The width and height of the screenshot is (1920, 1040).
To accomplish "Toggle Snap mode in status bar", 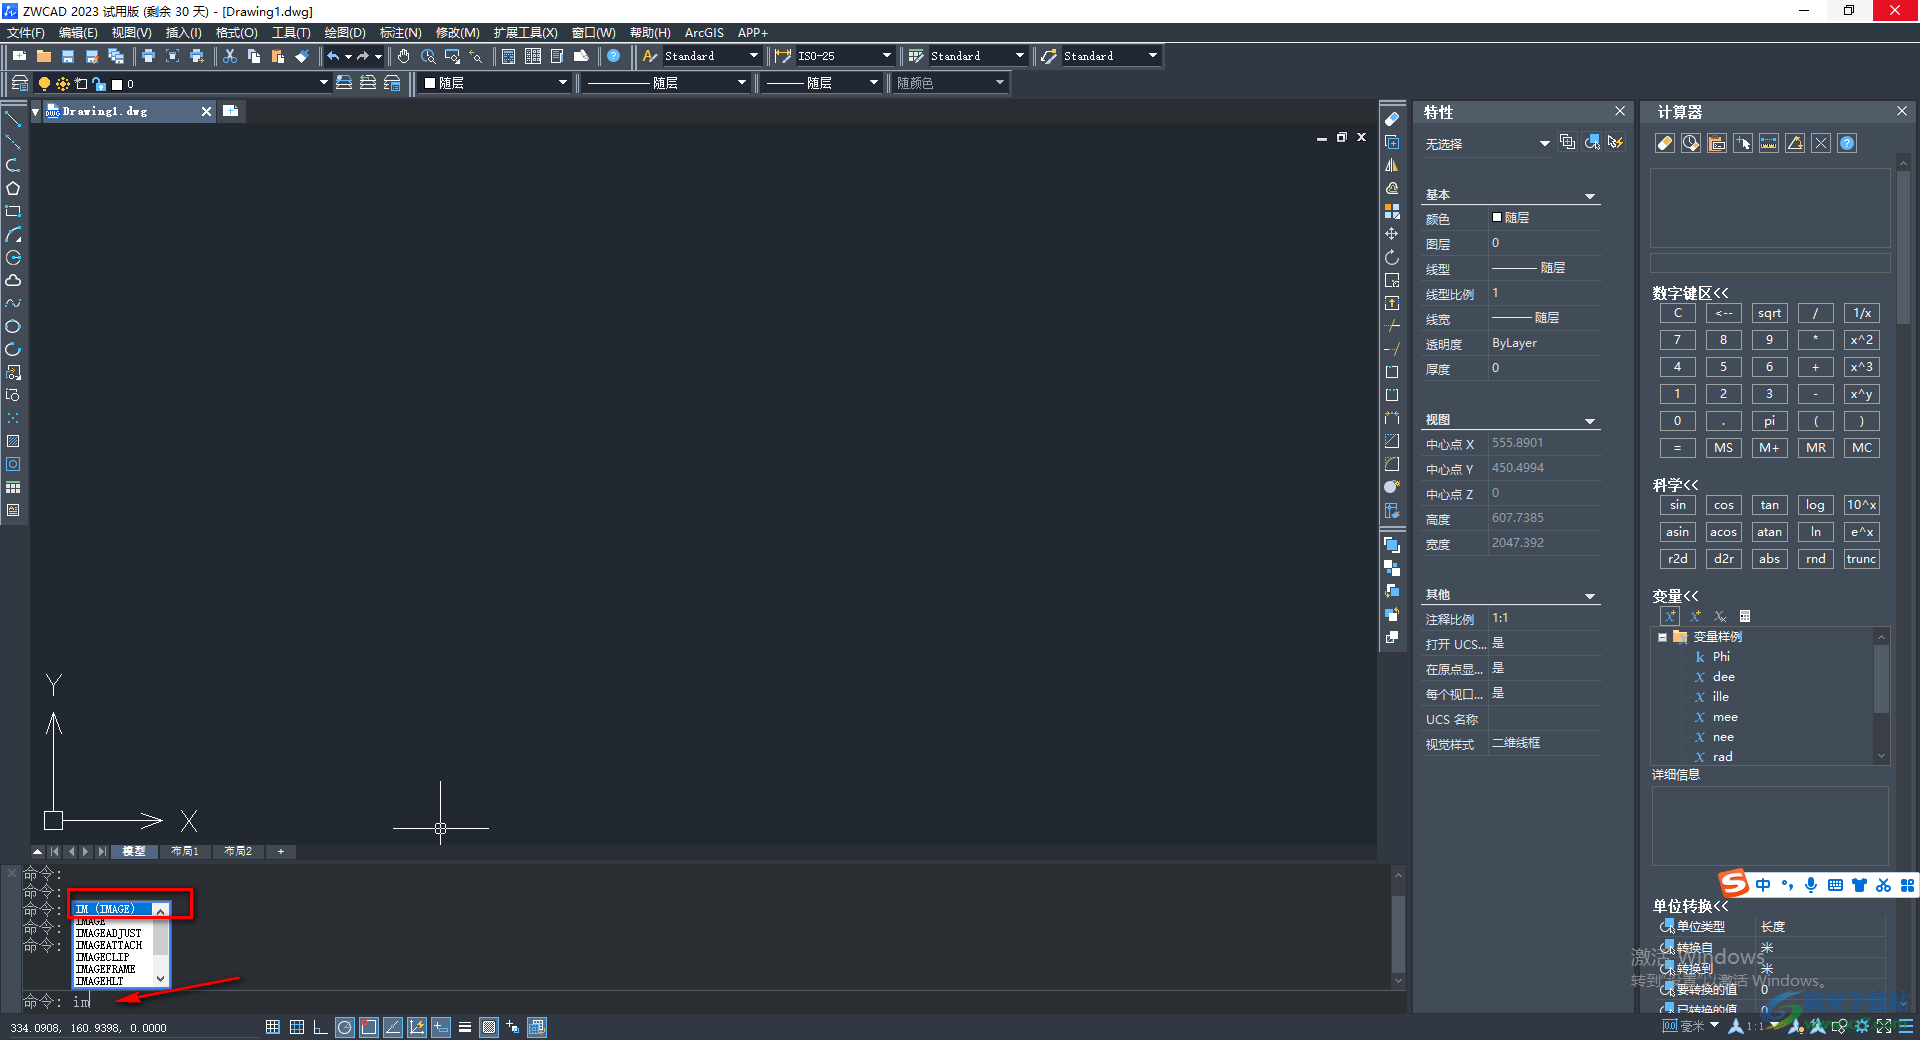I will click(273, 1027).
